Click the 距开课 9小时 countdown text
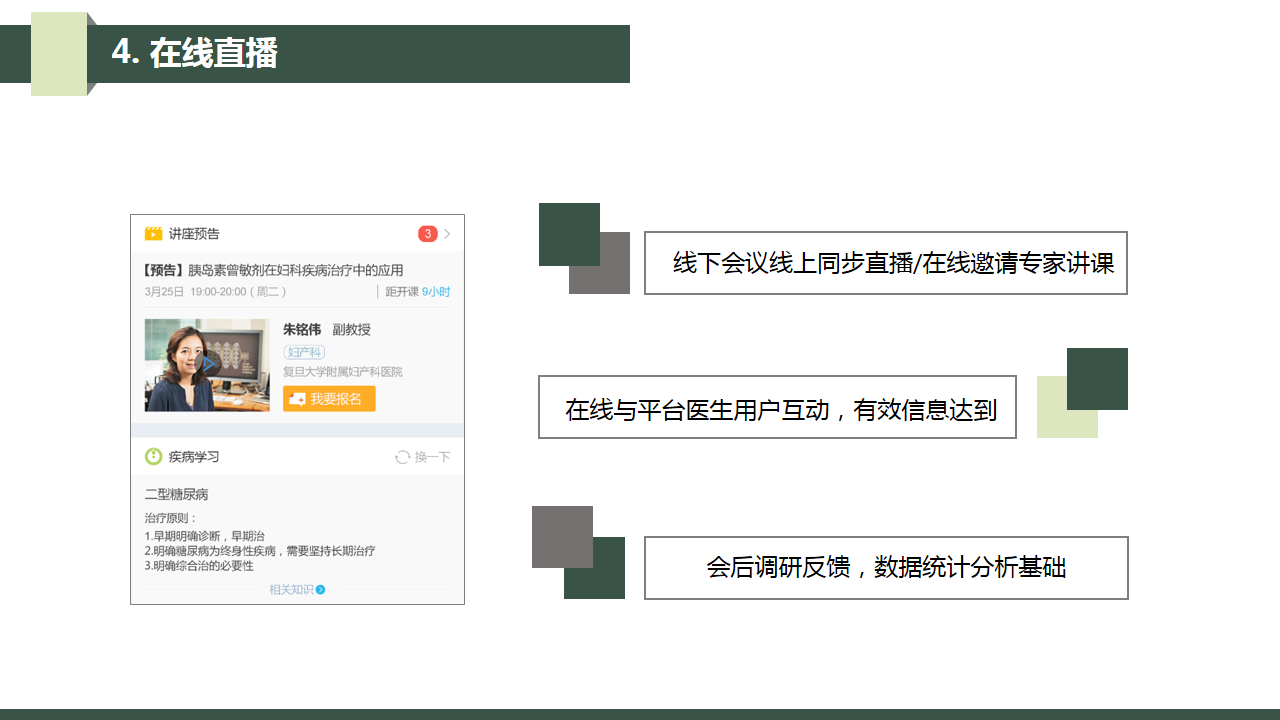1280x720 pixels. pyautogui.click(x=418, y=292)
